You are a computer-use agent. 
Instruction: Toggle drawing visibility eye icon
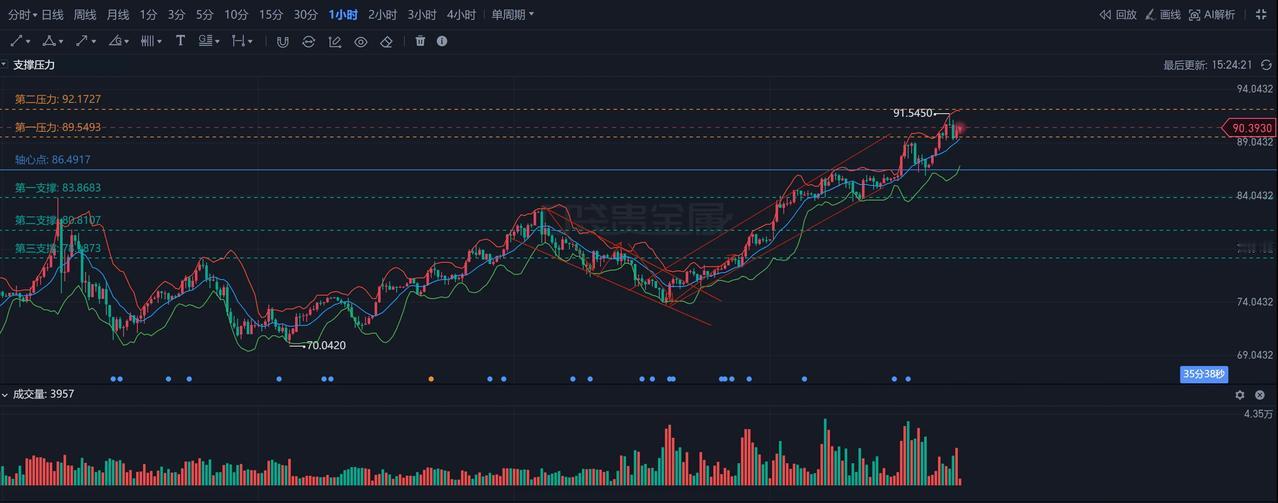tap(360, 41)
